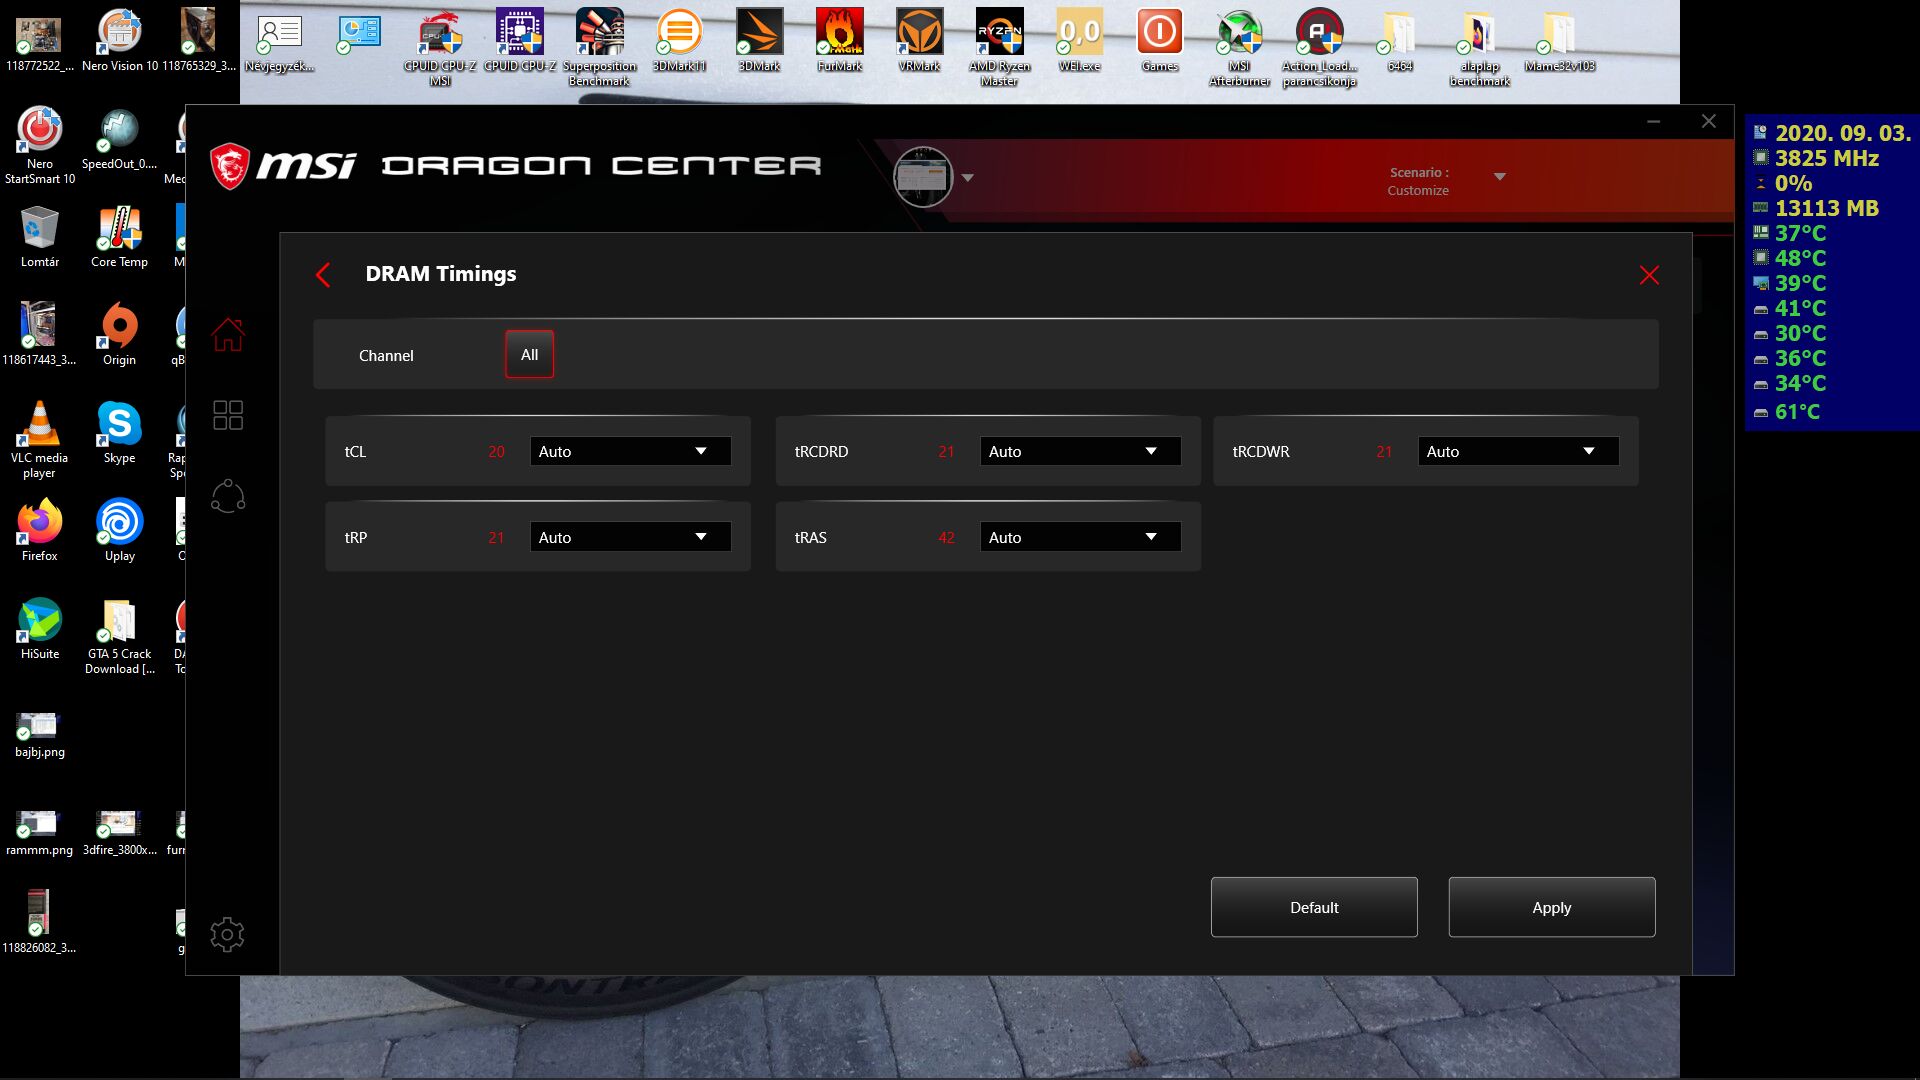
Task: Open the FurMark desktop icon
Action: tap(840, 41)
